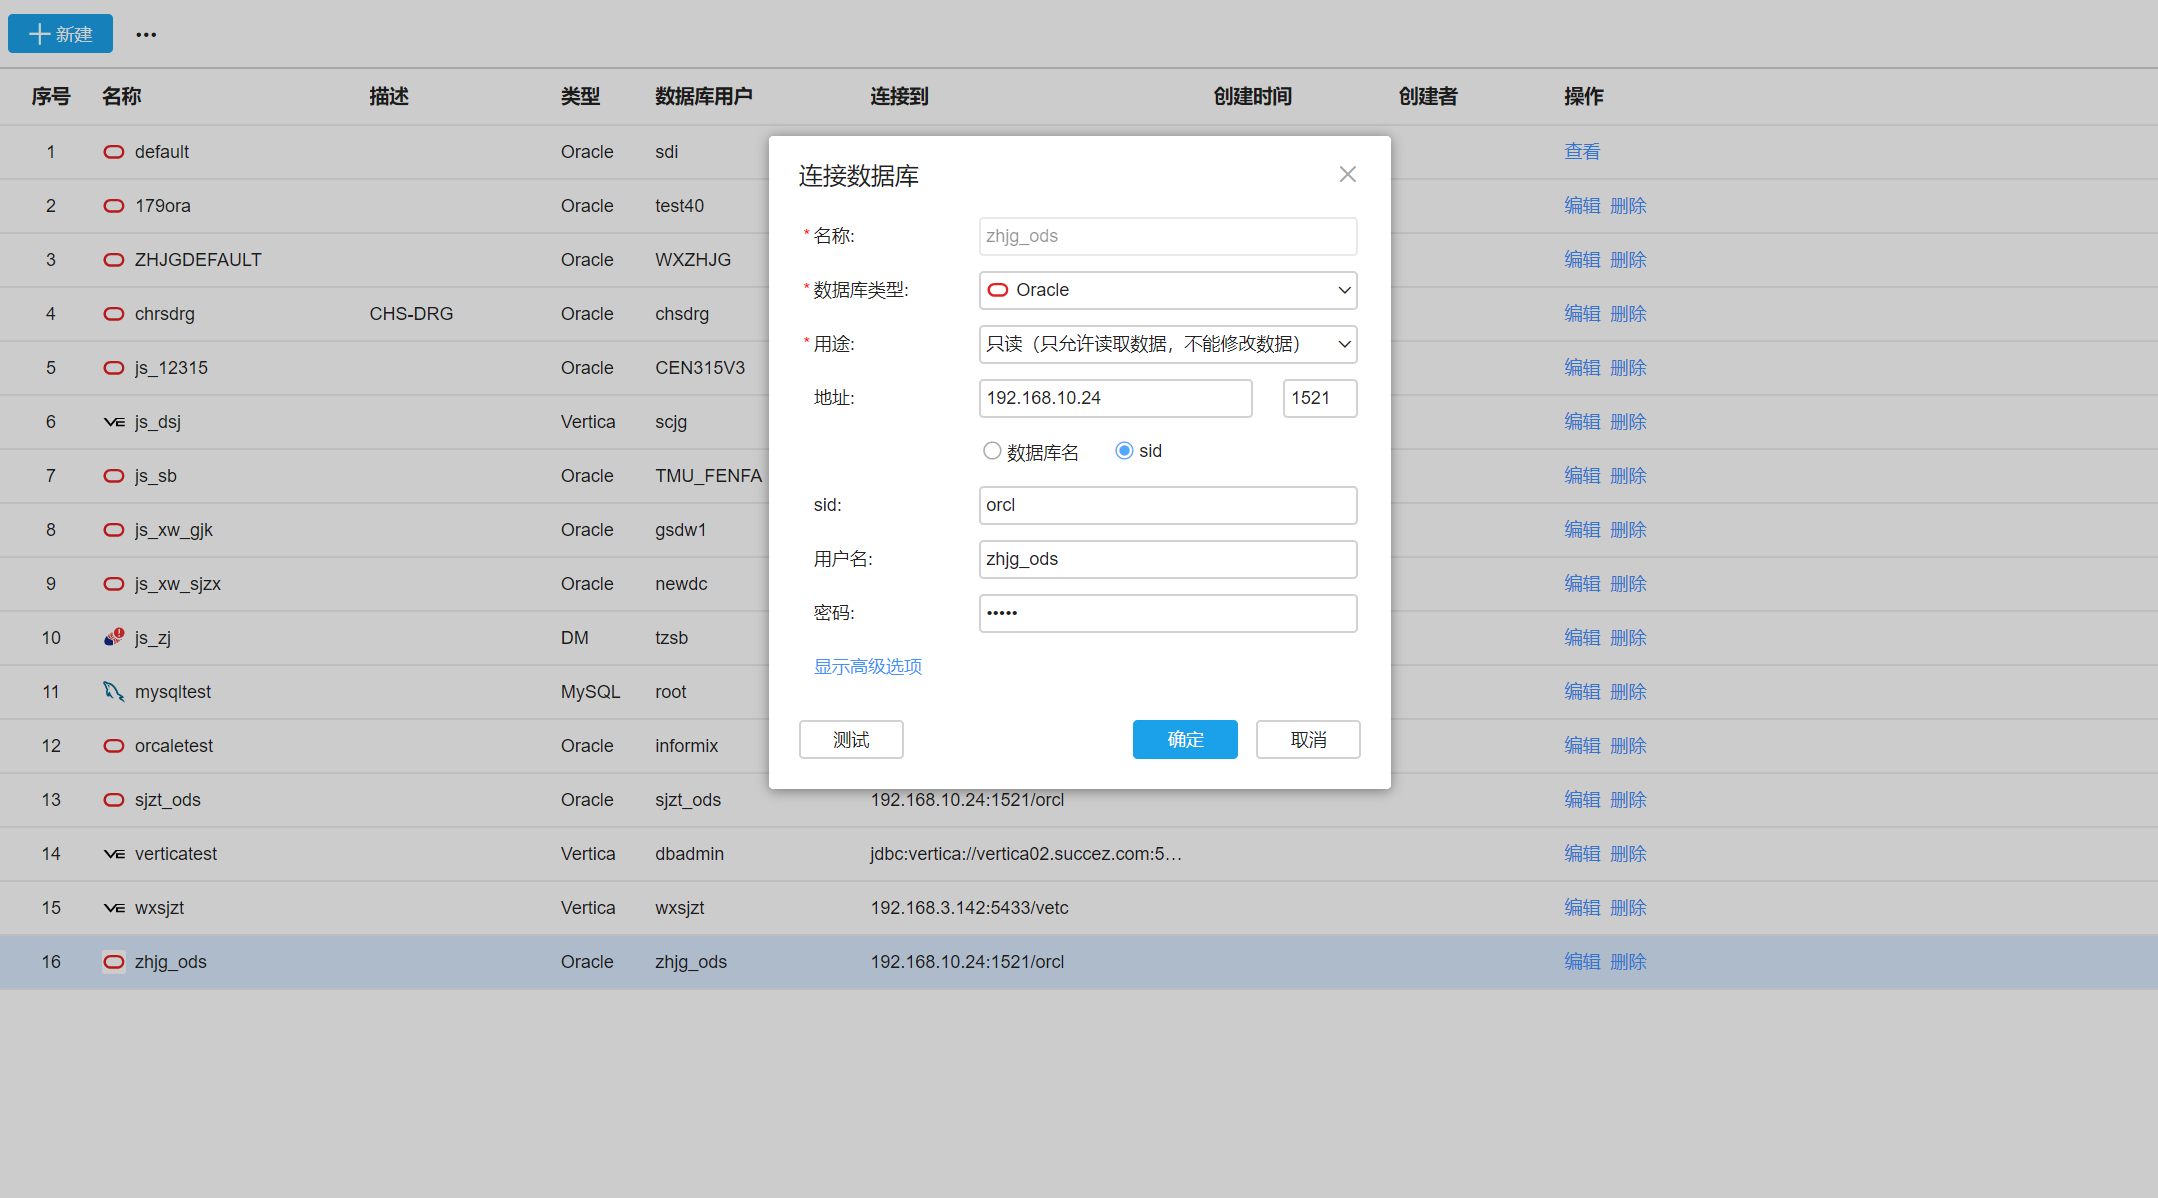Click the TMU_FENFA user cell
This screenshot has height=1198, width=2158.
pos(708,476)
